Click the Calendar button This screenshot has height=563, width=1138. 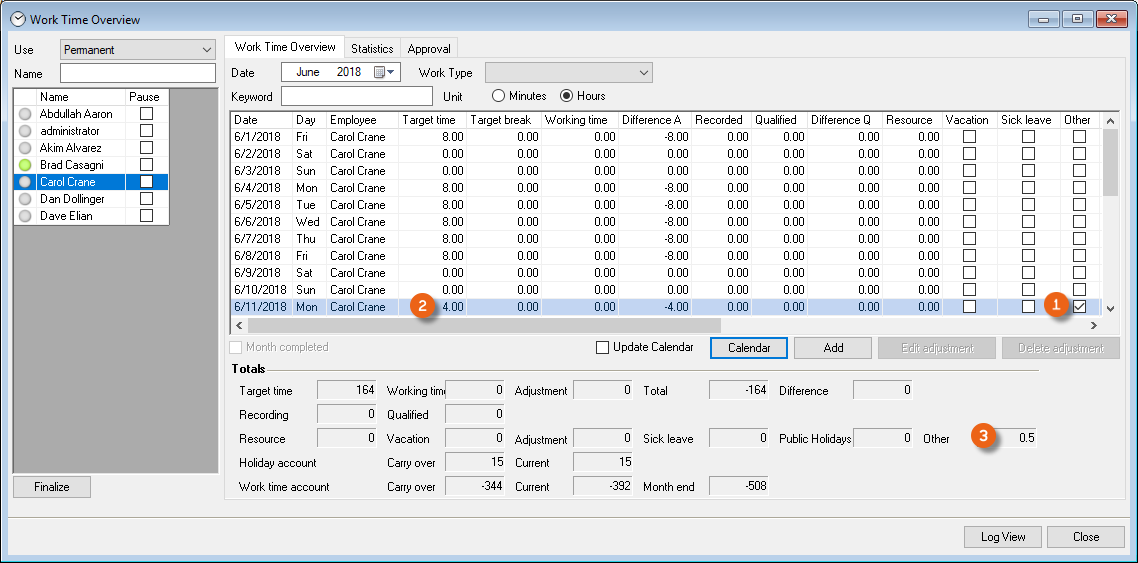click(x=748, y=348)
